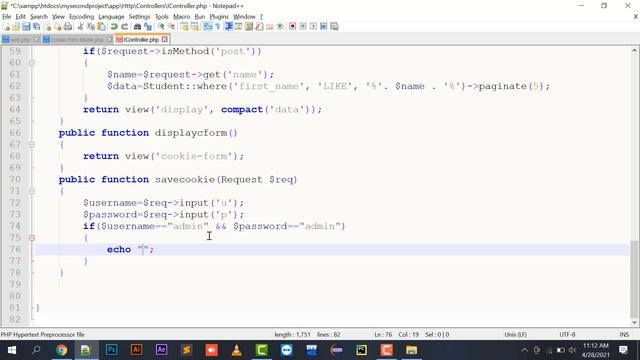640x360 pixels.
Task: Open the File menu
Action: (7, 17)
